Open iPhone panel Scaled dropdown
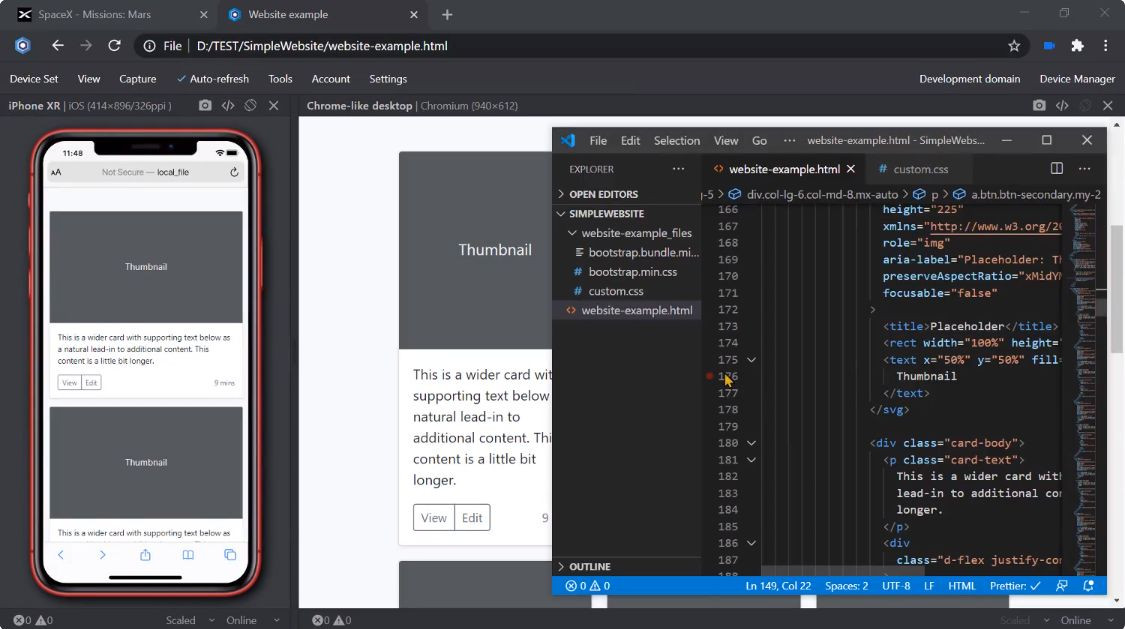This screenshot has width=1125, height=629. tap(190, 620)
